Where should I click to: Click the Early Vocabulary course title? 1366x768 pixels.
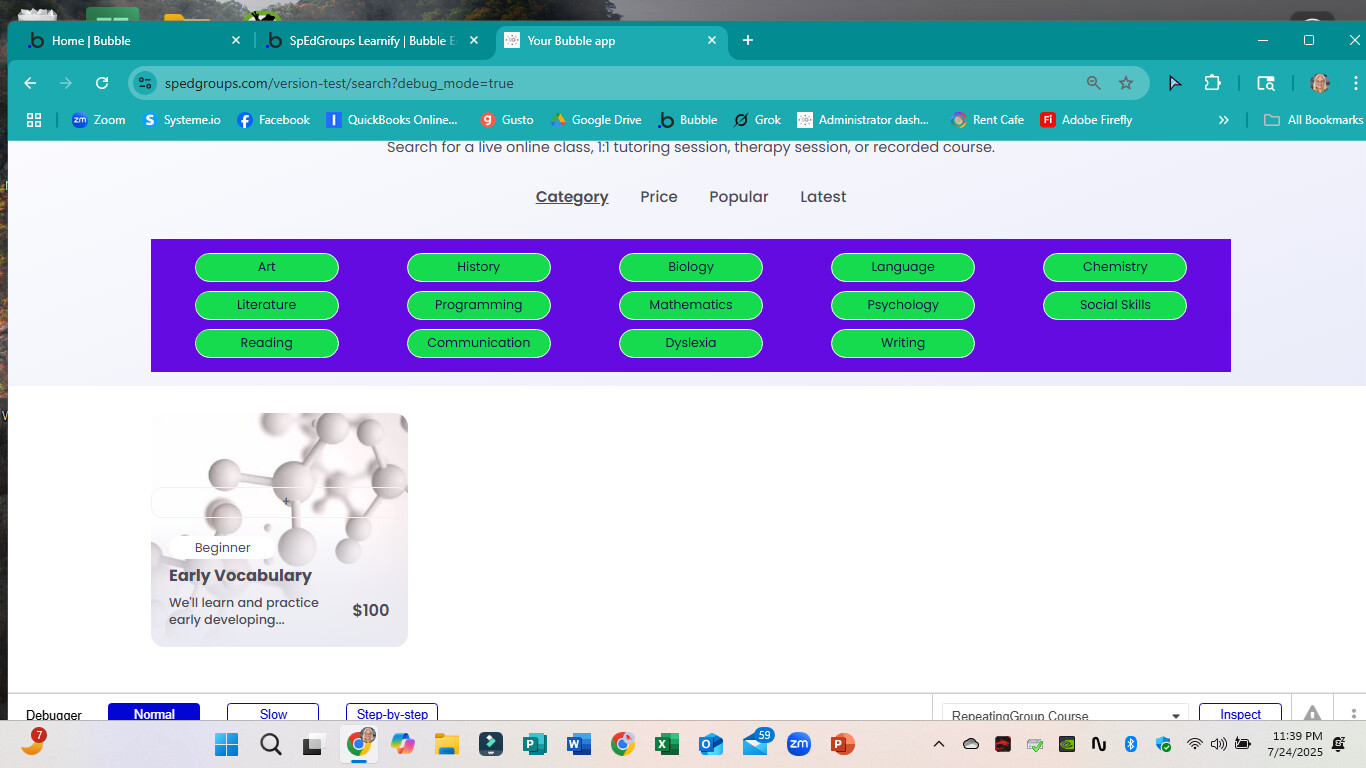[240, 576]
